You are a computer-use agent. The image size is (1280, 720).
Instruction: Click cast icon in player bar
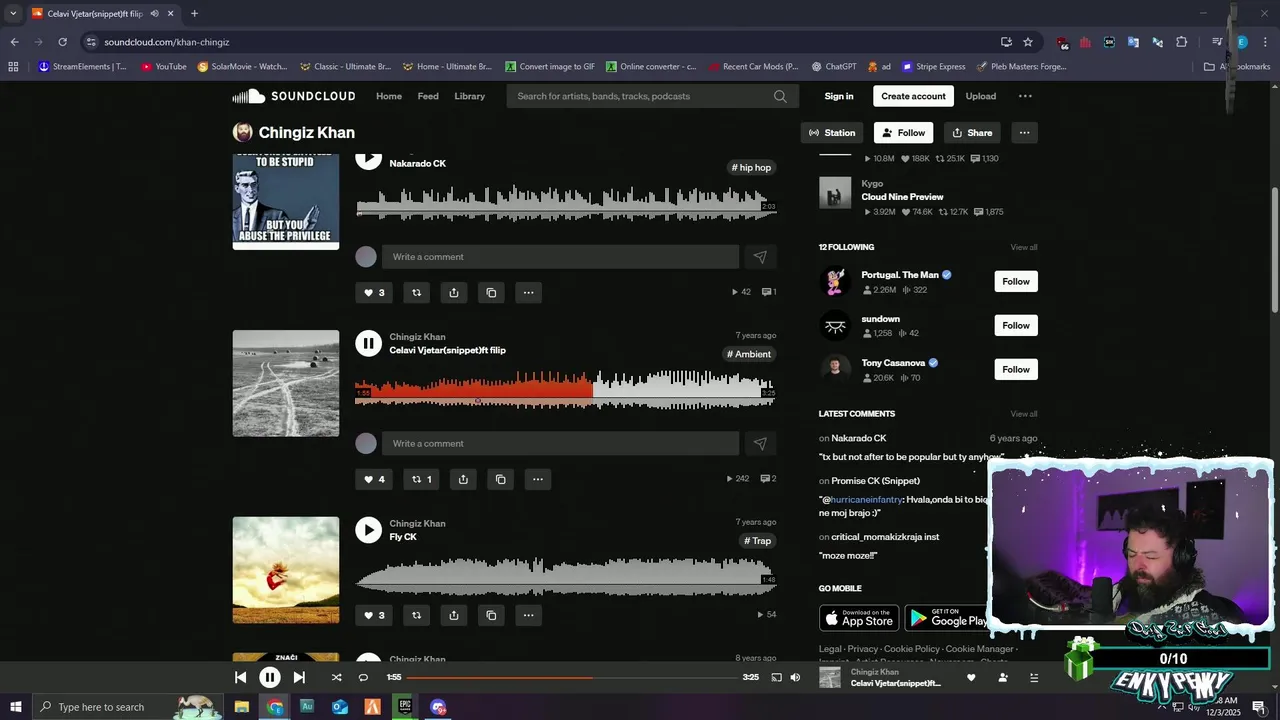coord(776,677)
